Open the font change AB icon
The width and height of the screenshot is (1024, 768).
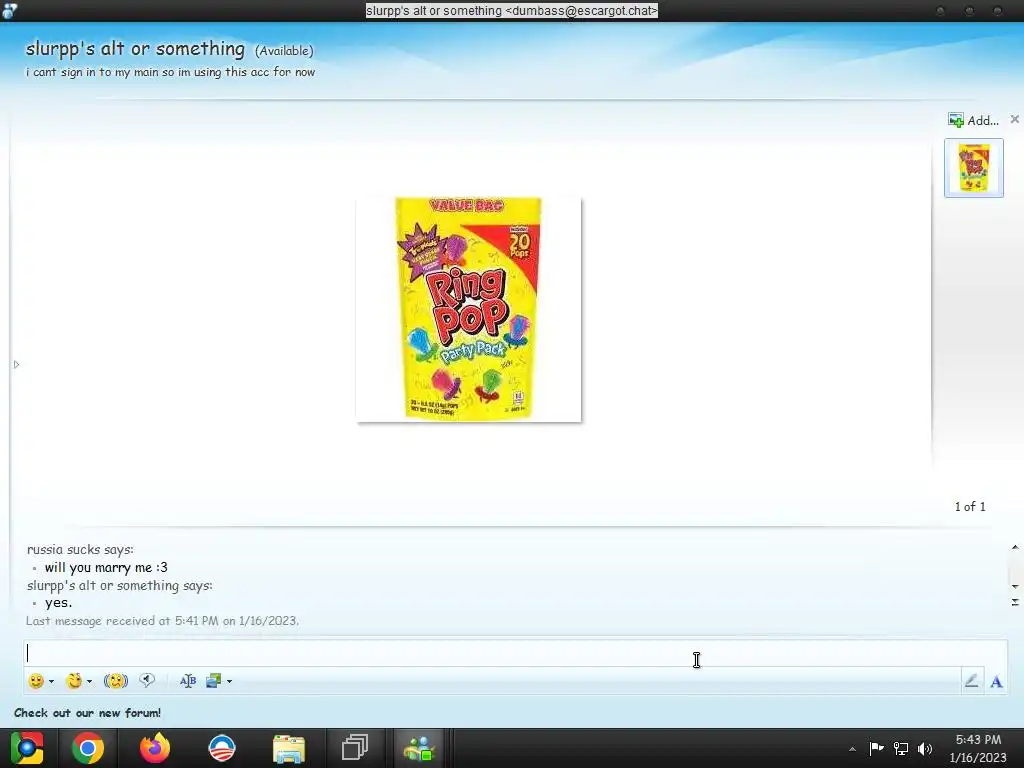tap(188, 681)
